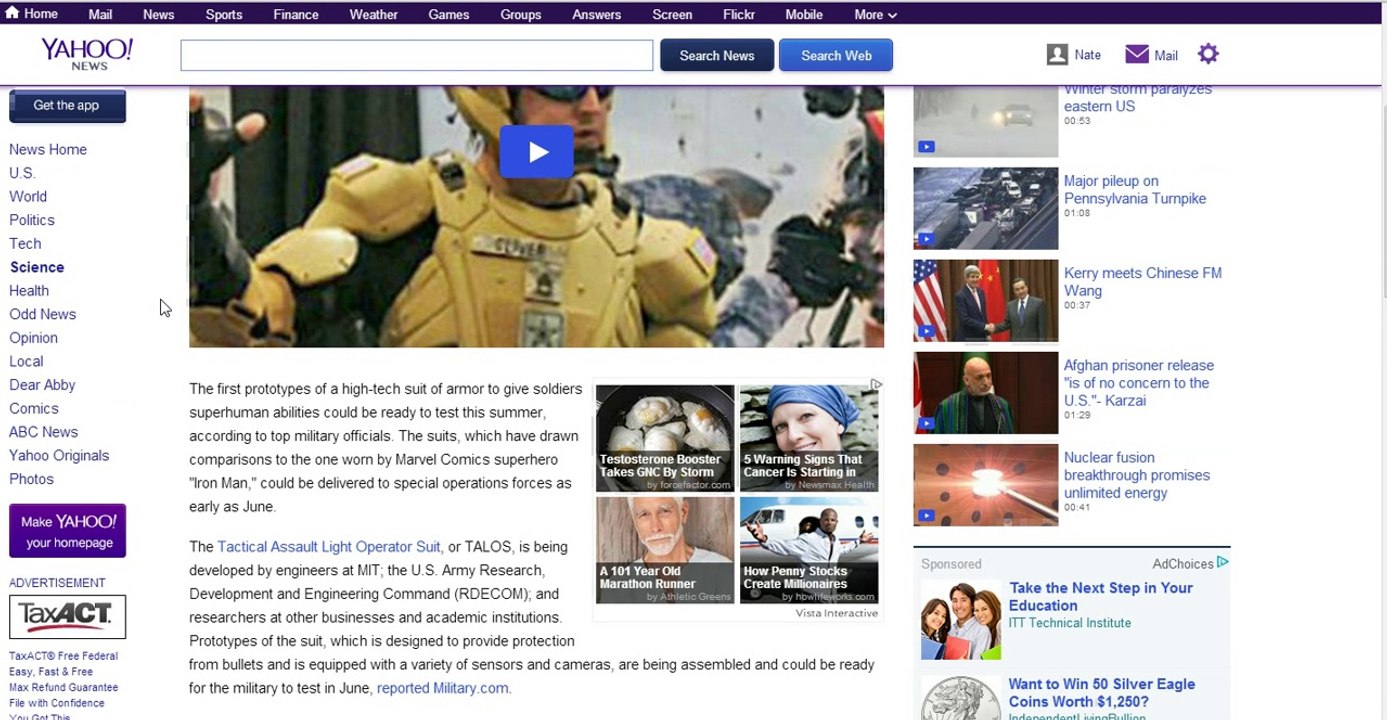Focus the search text field
Screen dimensions: 1387x720
pos(417,55)
